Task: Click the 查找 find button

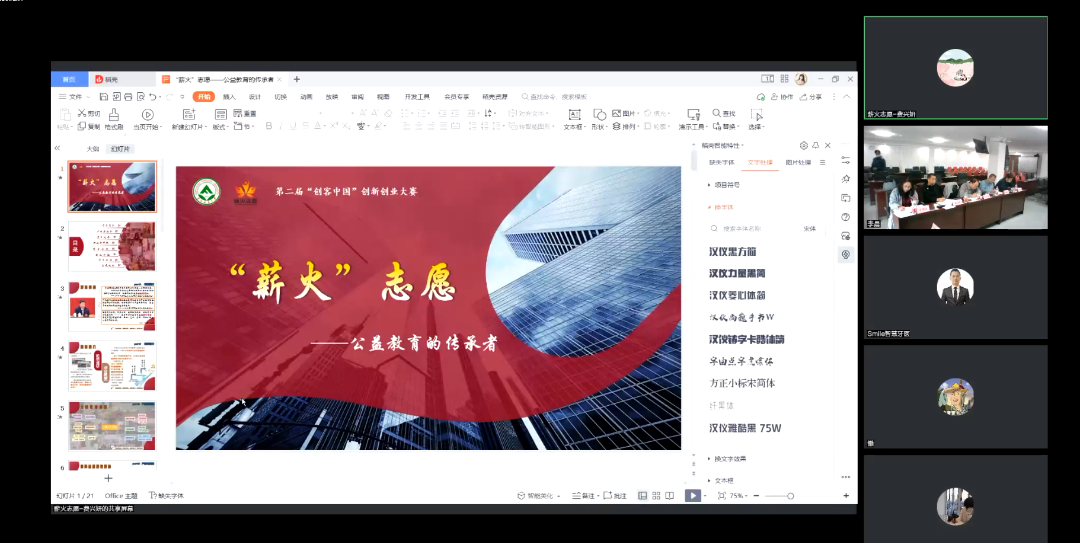Action: [724, 113]
